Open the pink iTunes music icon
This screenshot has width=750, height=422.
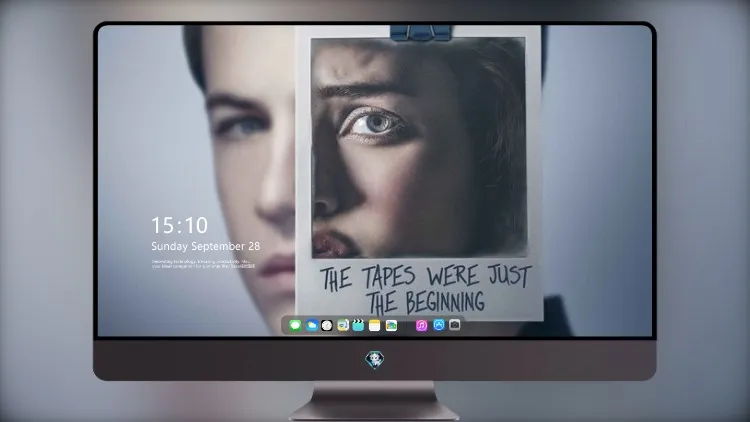421,325
